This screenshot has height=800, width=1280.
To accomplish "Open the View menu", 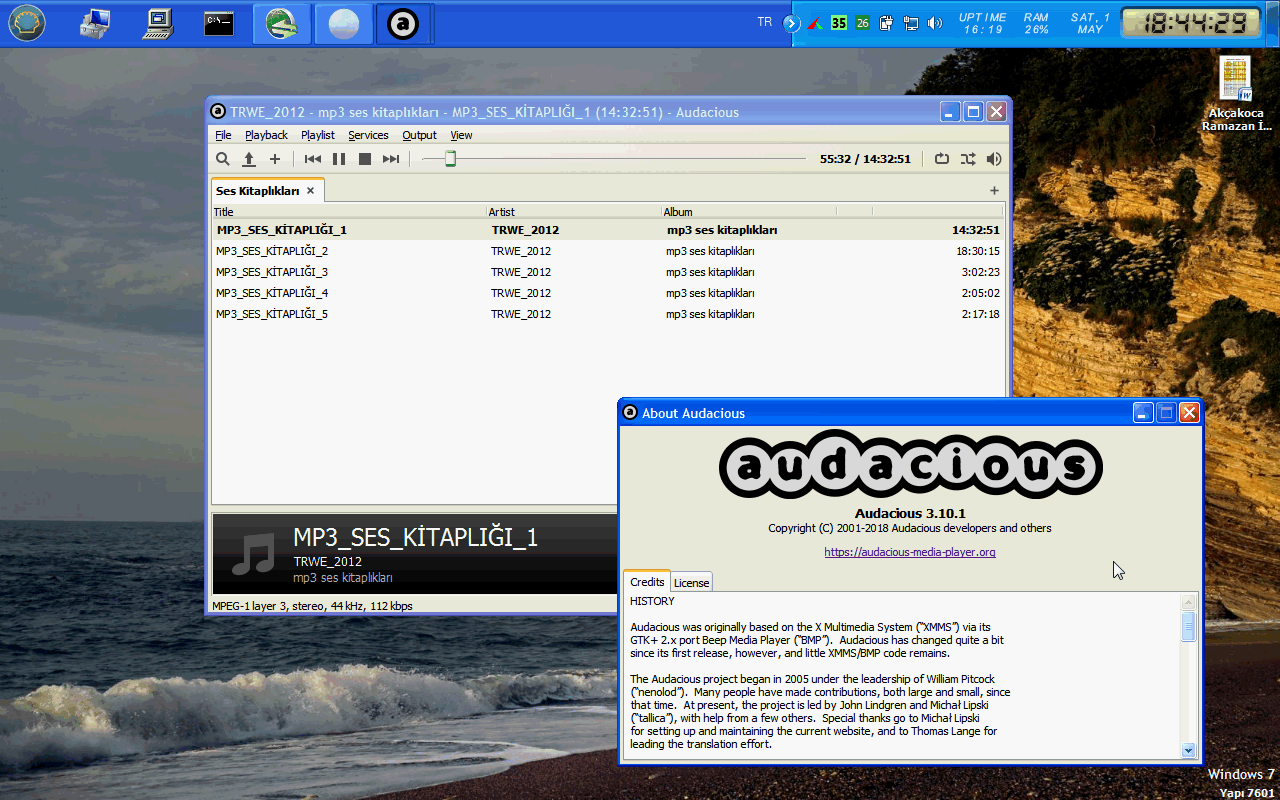I will tap(461, 135).
